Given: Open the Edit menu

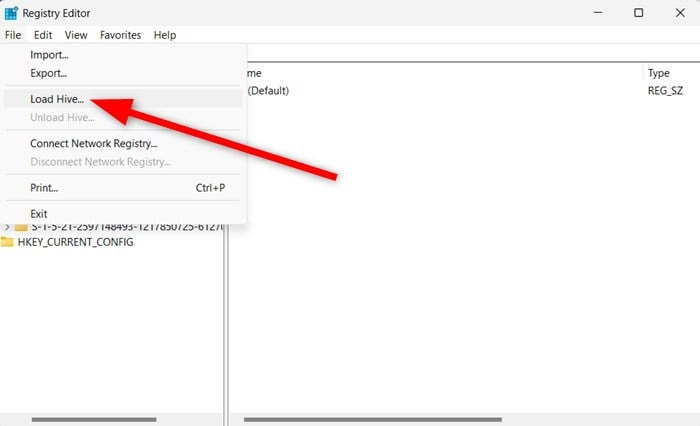Looking at the screenshot, I should pos(43,35).
